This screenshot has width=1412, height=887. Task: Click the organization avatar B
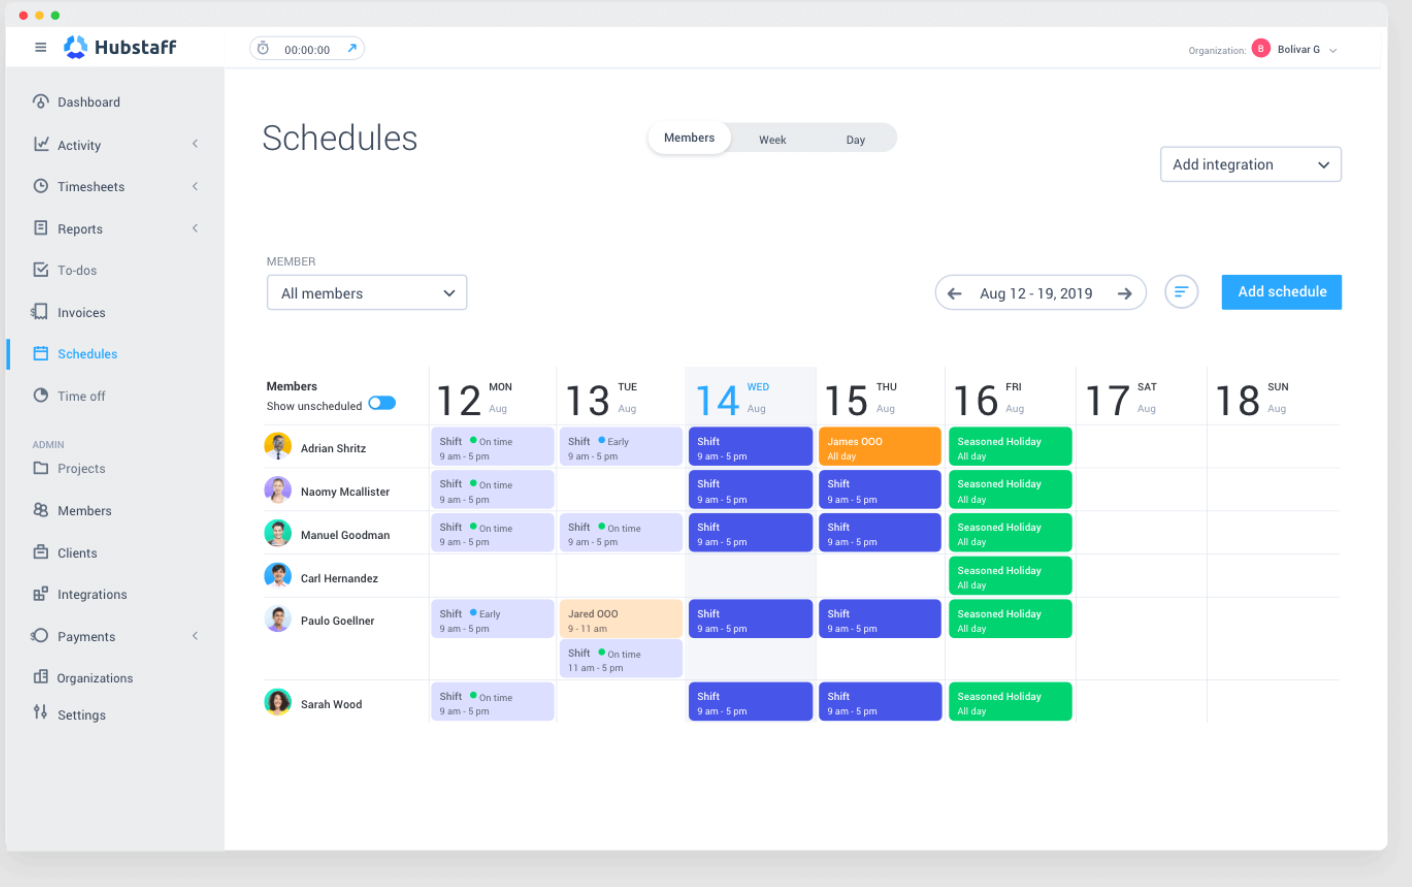click(1261, 48)
